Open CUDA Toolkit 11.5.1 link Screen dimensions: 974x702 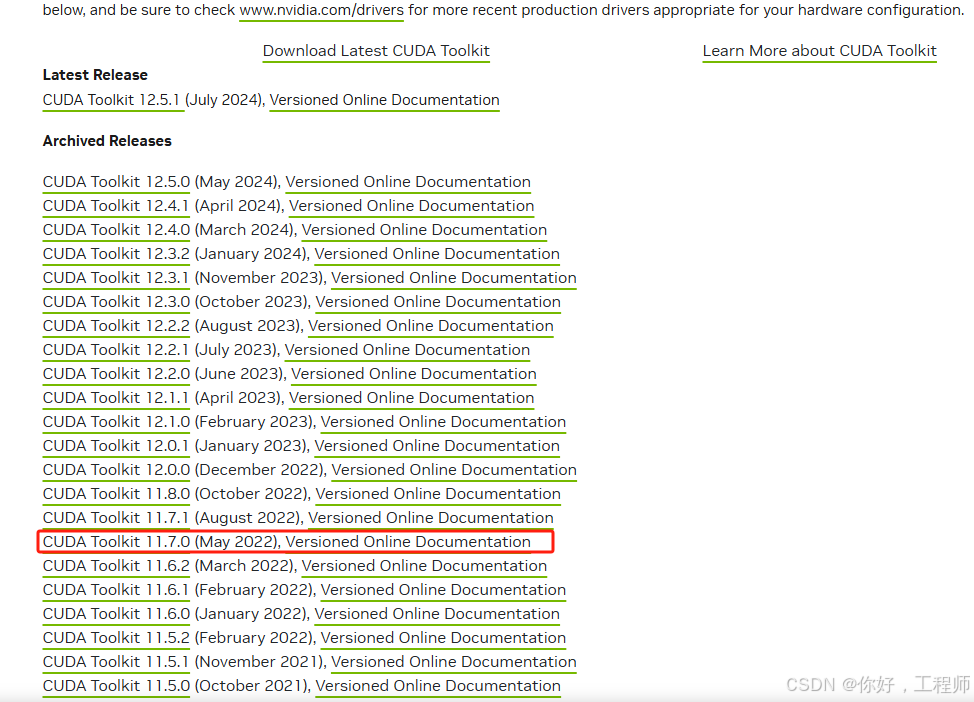[116, 662]
